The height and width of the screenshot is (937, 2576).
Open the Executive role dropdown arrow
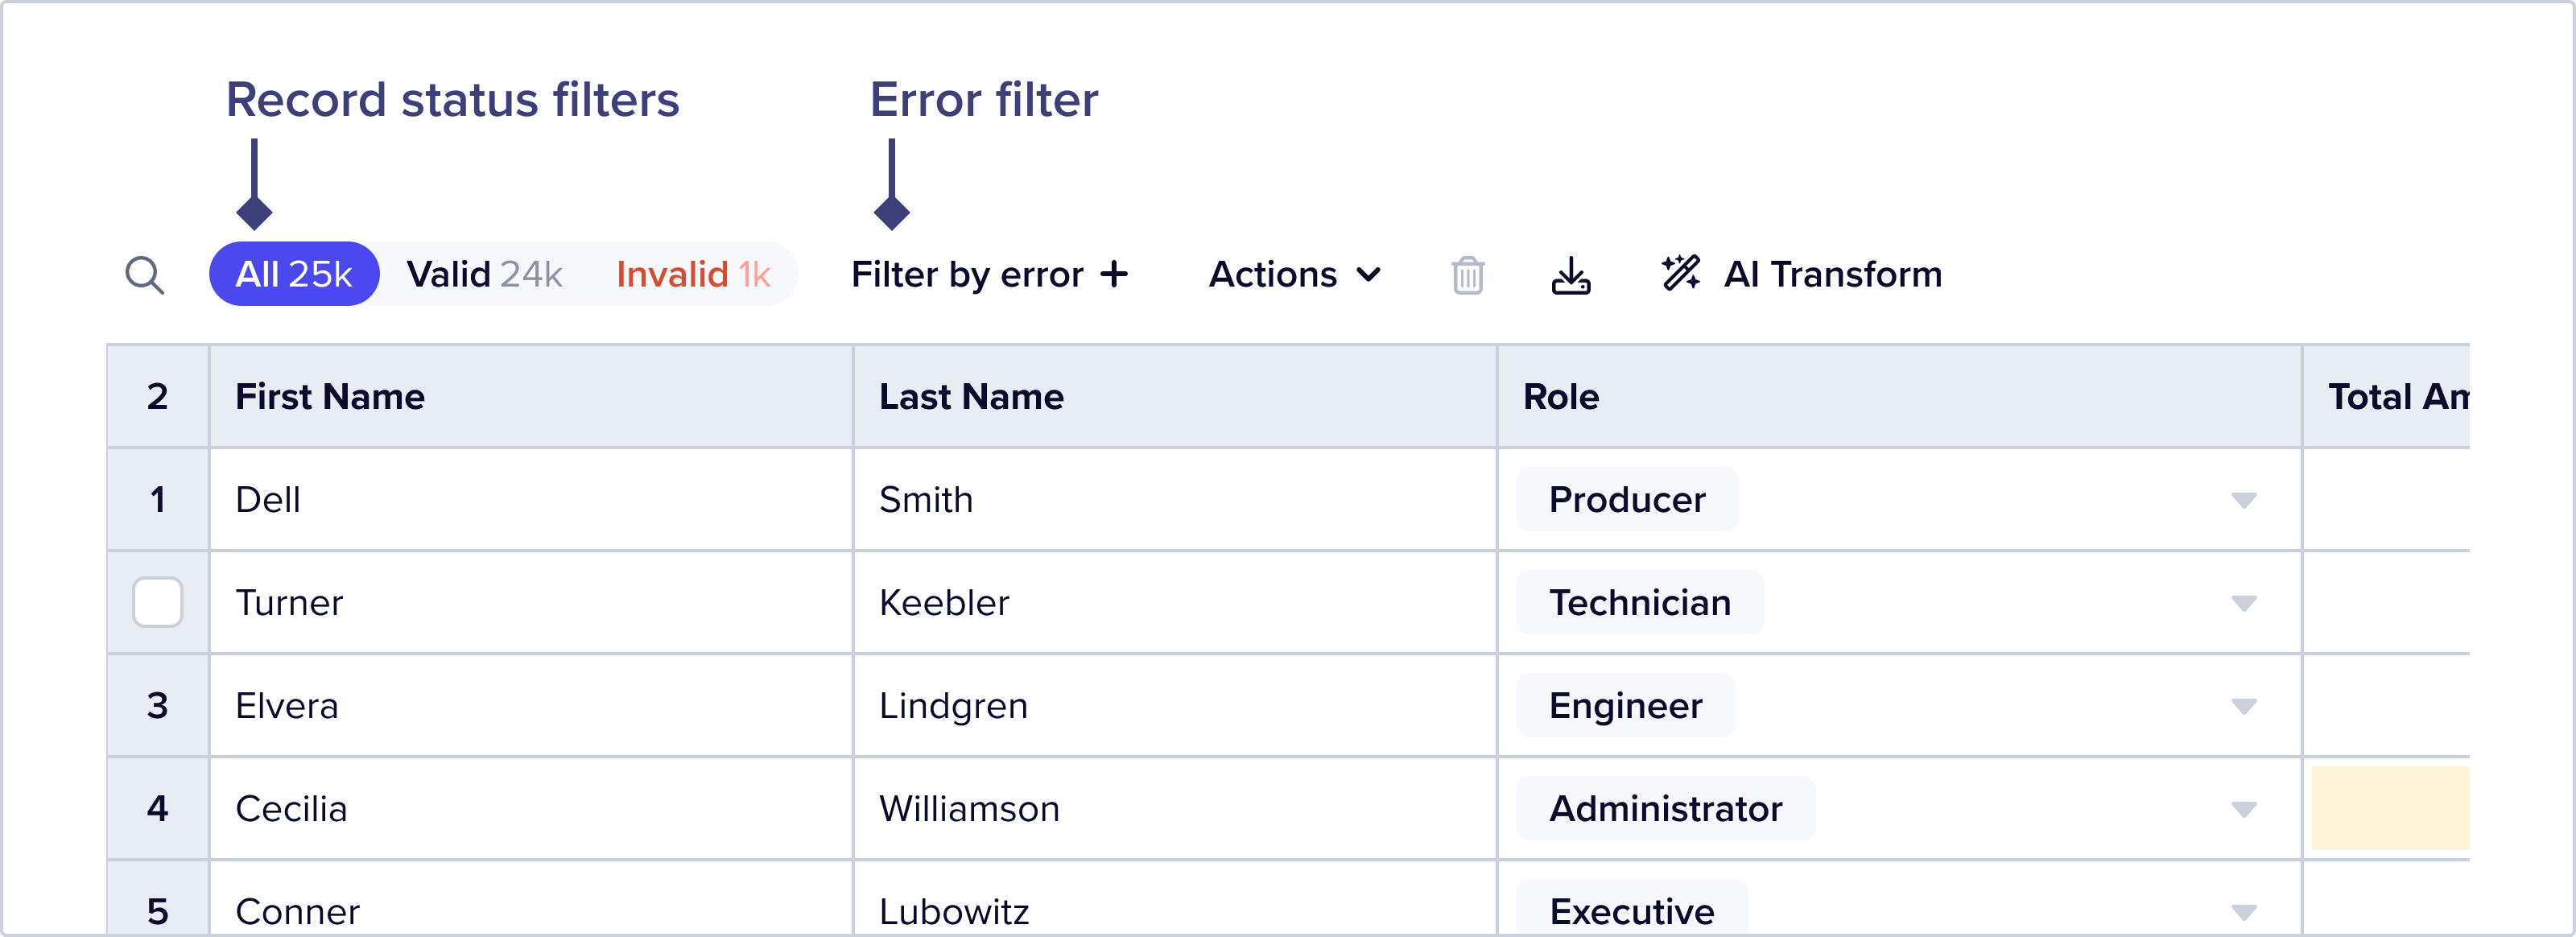point(2243,911)
